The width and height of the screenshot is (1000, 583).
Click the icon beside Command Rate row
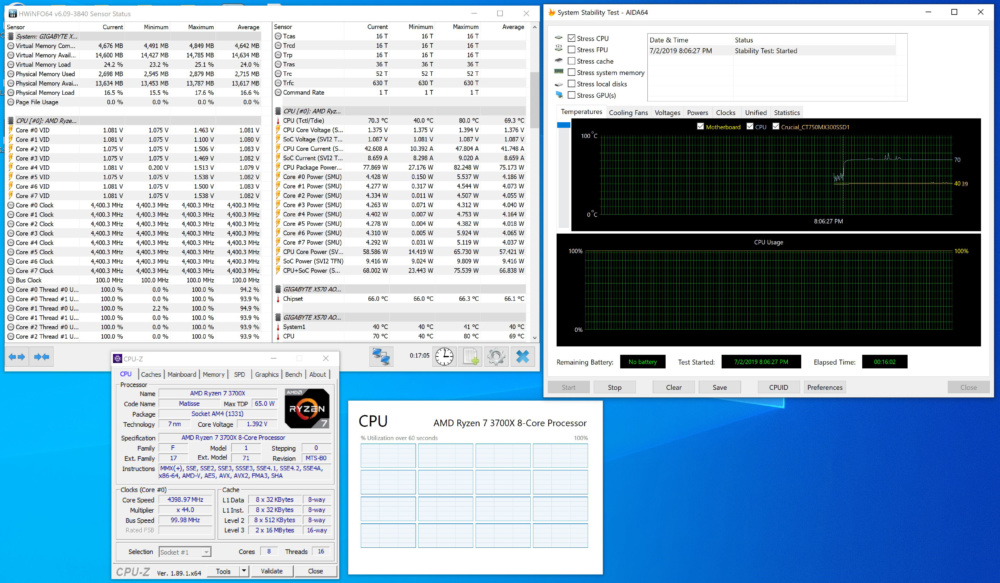click(x=278, y=92)
